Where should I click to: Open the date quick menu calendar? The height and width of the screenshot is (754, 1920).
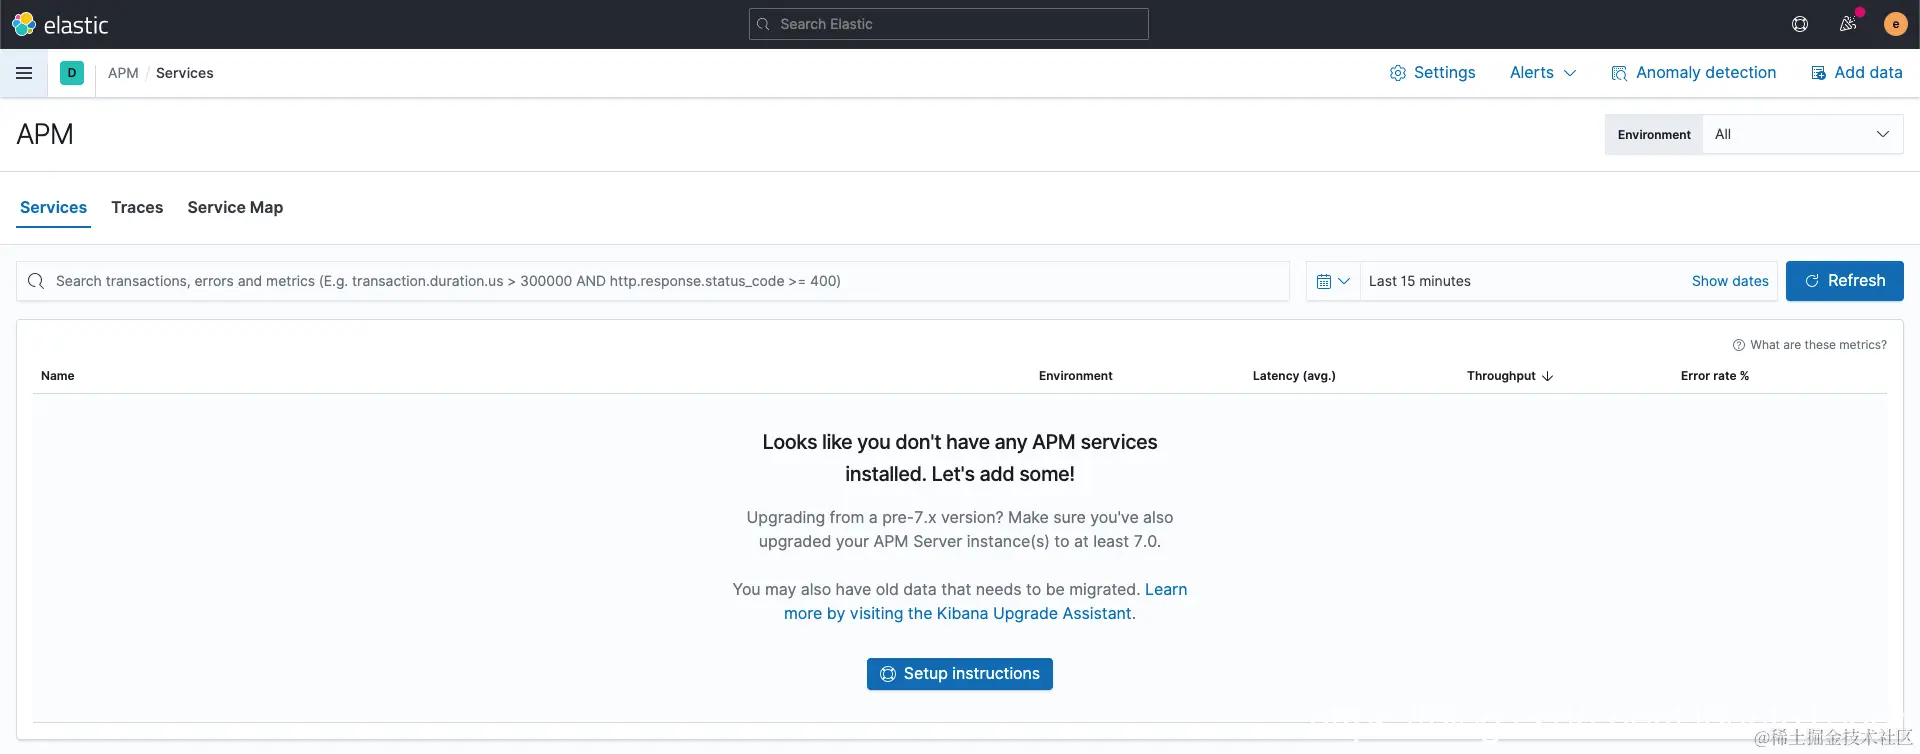coord(1333,281)
